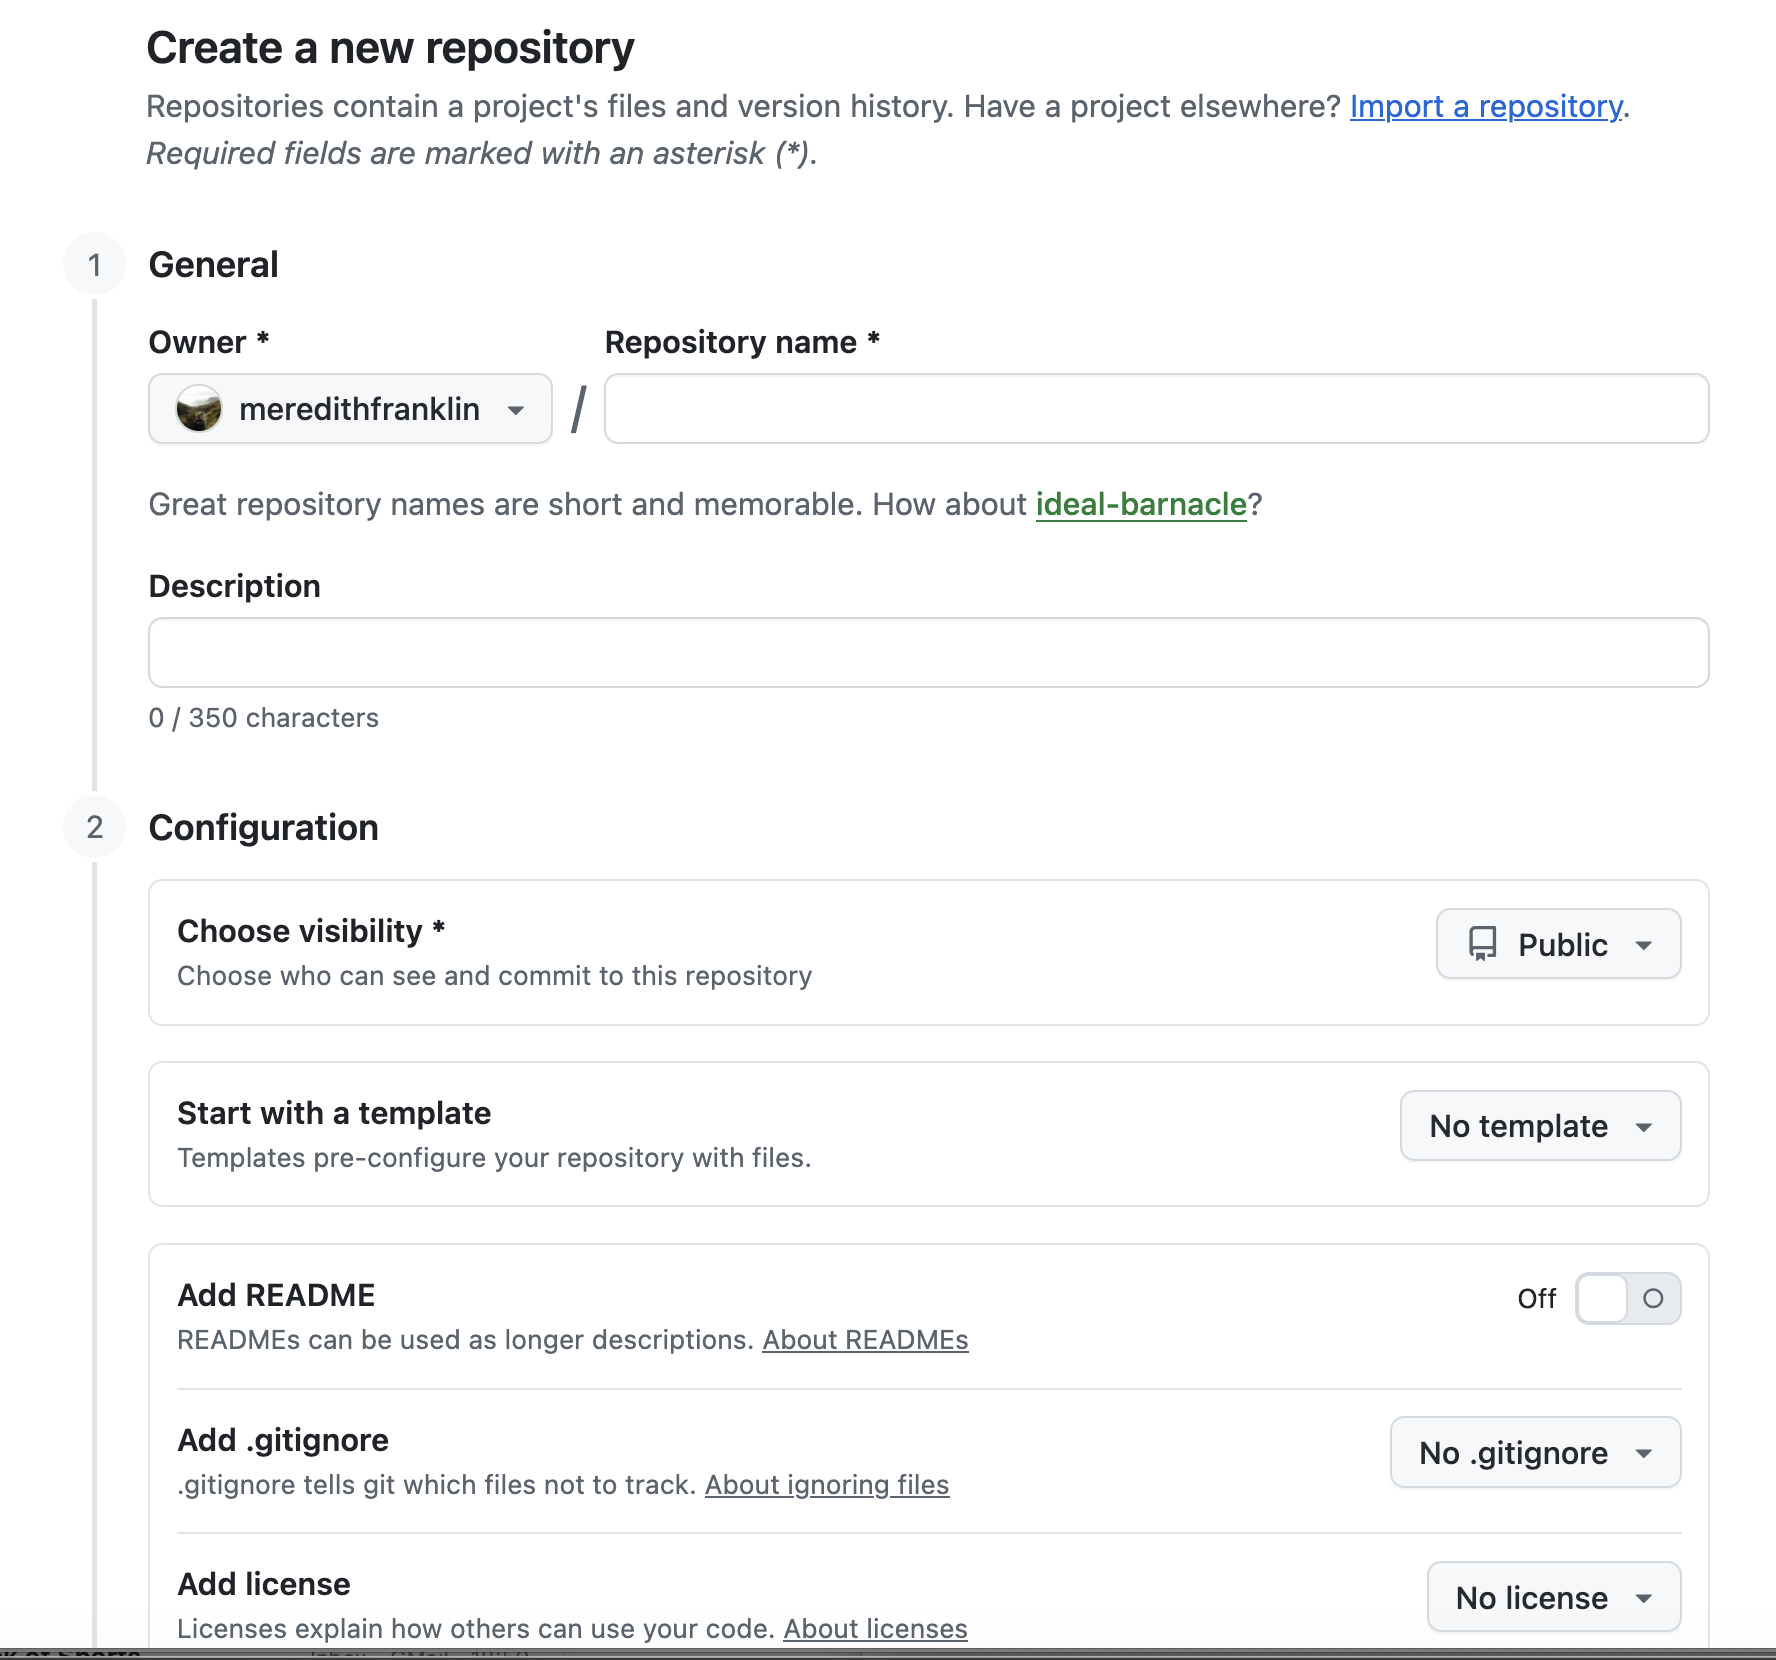Focus the Repository name input field
Screen dimensions: 1776x1660
1156,409
